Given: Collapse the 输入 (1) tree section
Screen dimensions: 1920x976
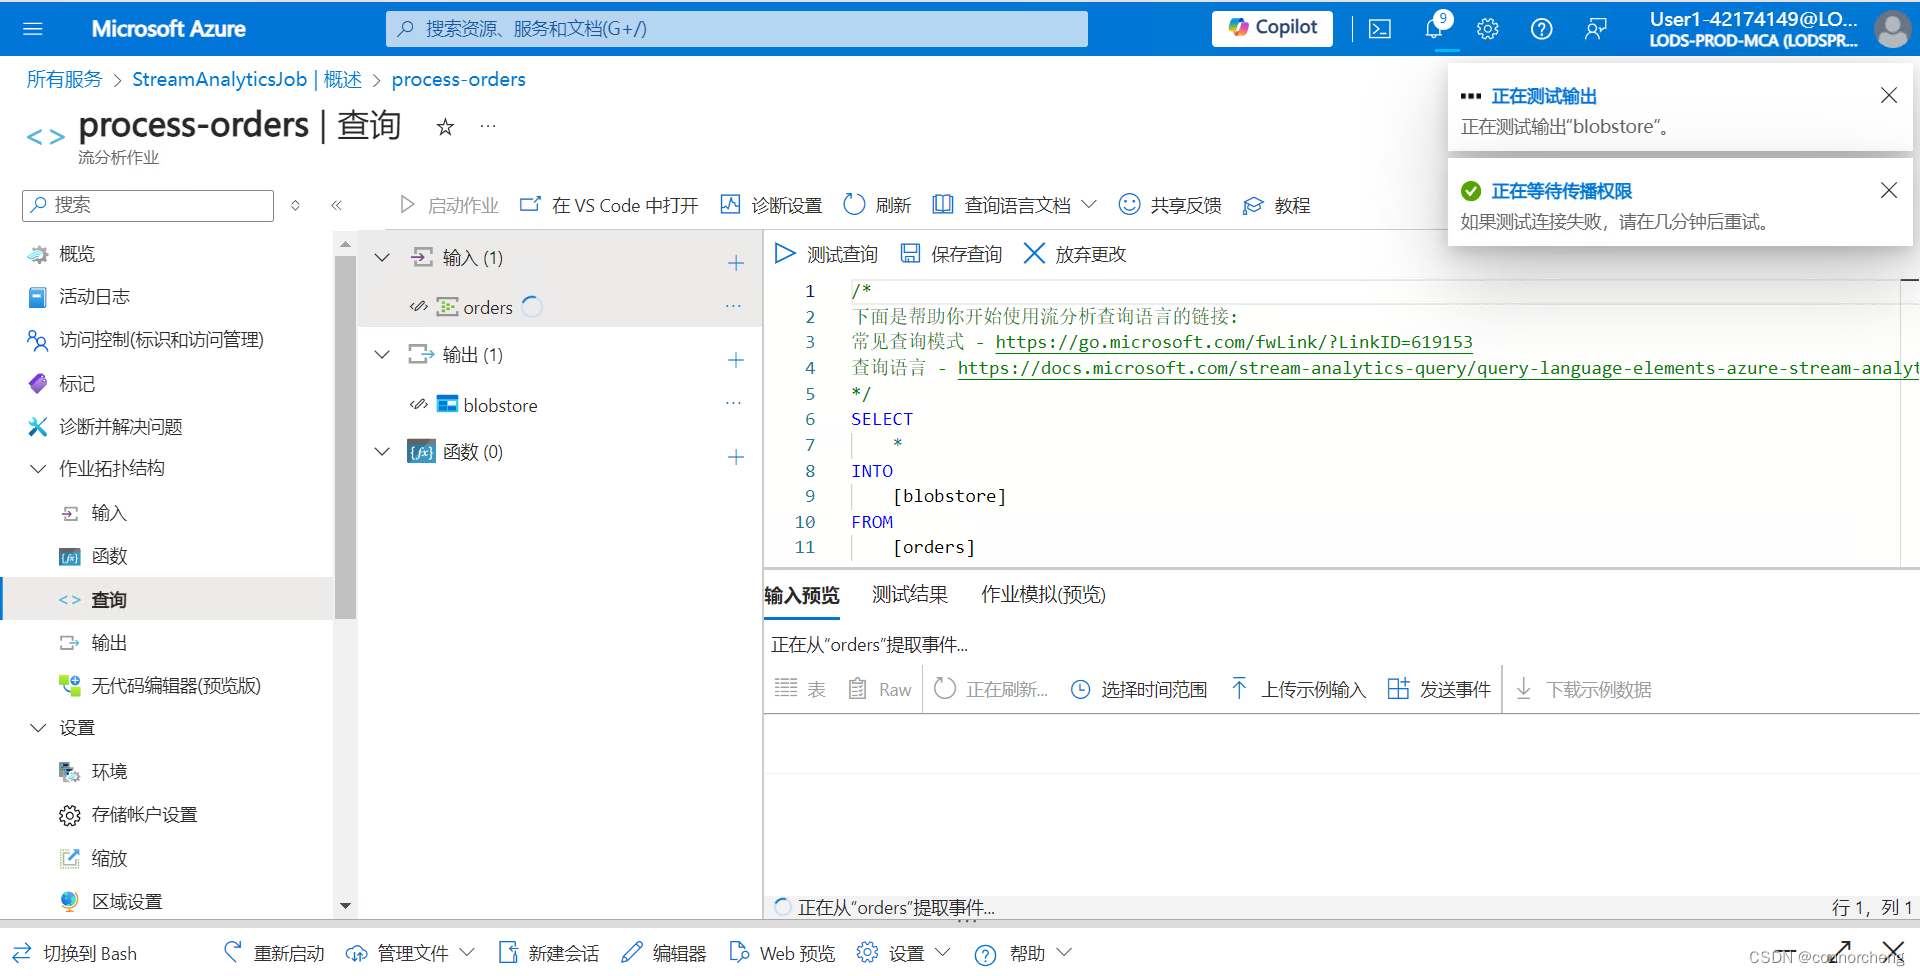Looking at the screenshot, I should (382, 257).
